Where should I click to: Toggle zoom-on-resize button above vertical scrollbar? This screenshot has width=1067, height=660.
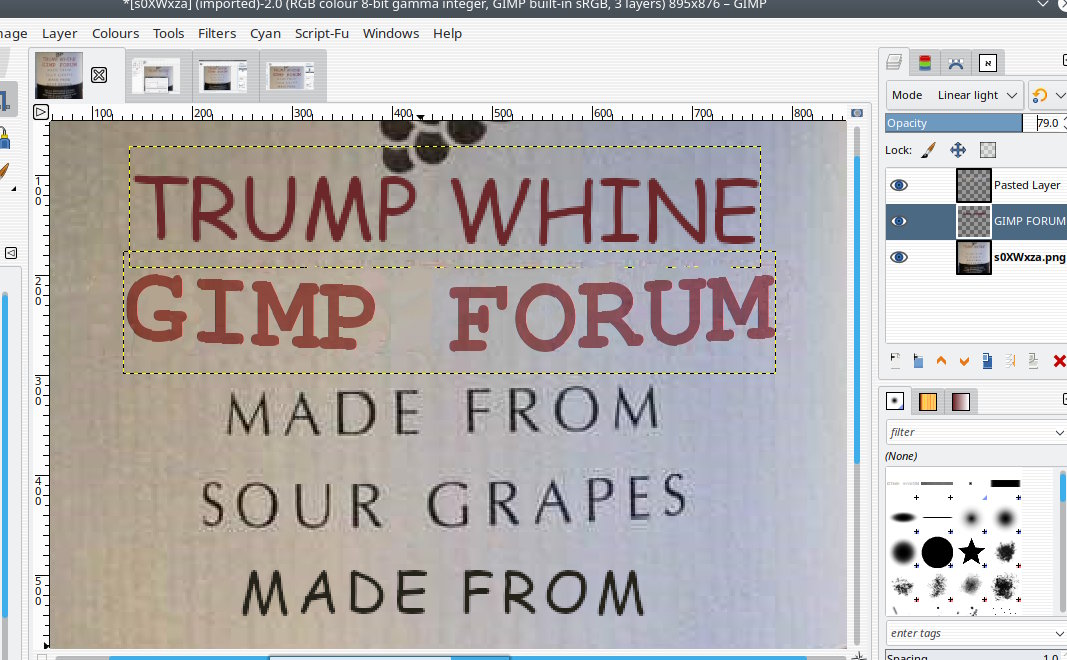click(857, 112)
